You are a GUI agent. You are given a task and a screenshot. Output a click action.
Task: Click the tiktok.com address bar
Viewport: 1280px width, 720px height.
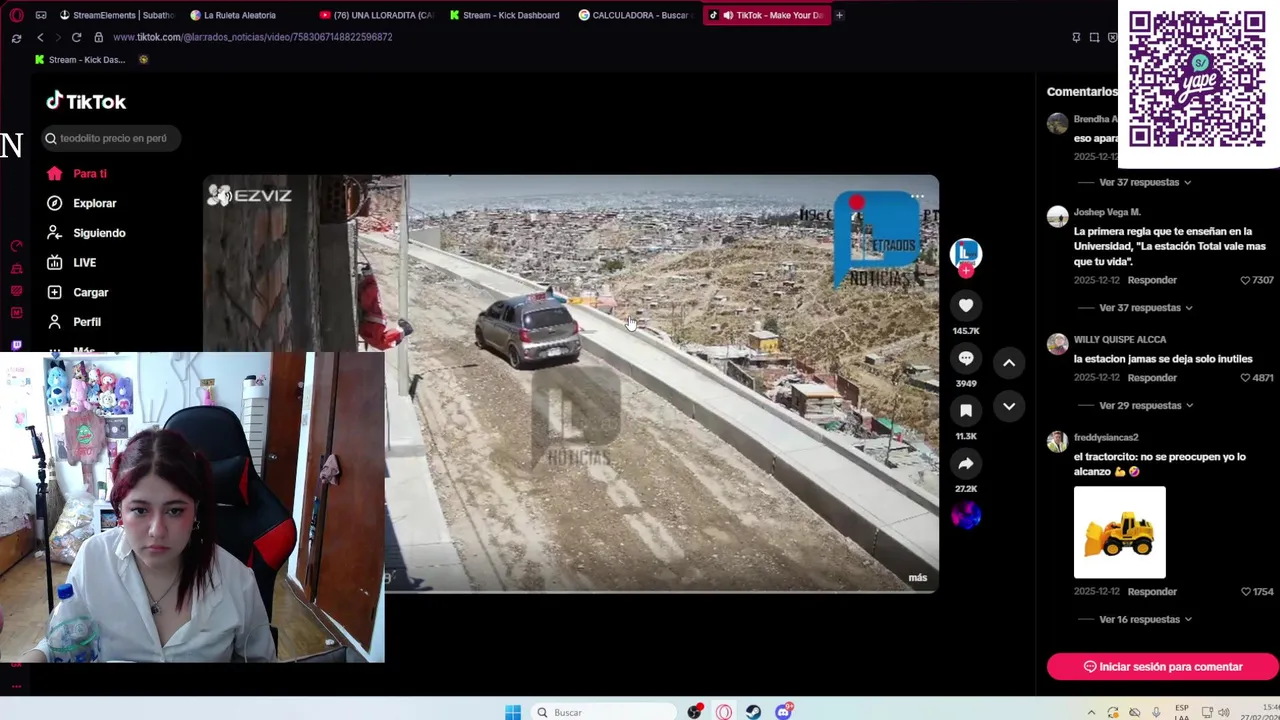coord(252,37)
